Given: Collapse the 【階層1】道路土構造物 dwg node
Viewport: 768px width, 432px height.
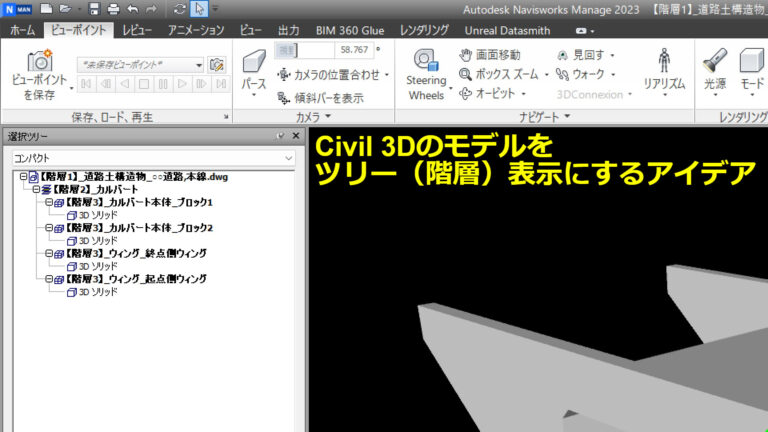Looking at the screenshot, I should (24, 176).
